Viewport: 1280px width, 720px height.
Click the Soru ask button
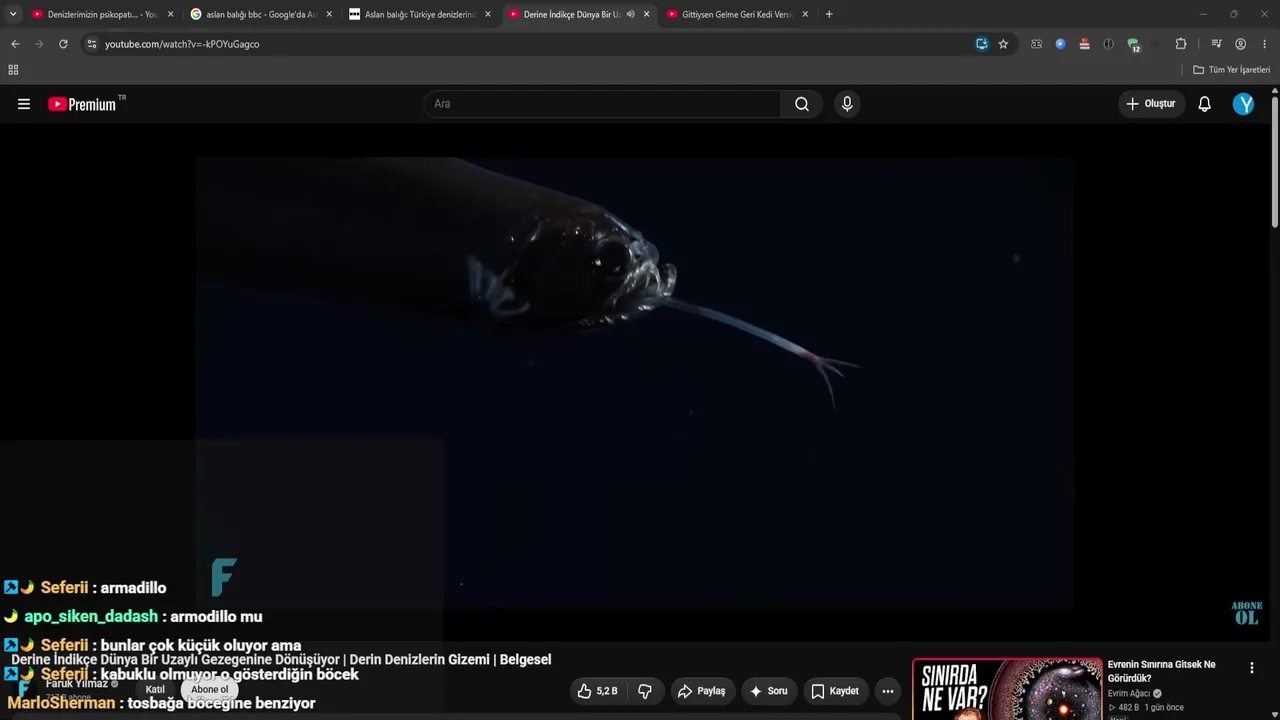click(x=768, y=691)
